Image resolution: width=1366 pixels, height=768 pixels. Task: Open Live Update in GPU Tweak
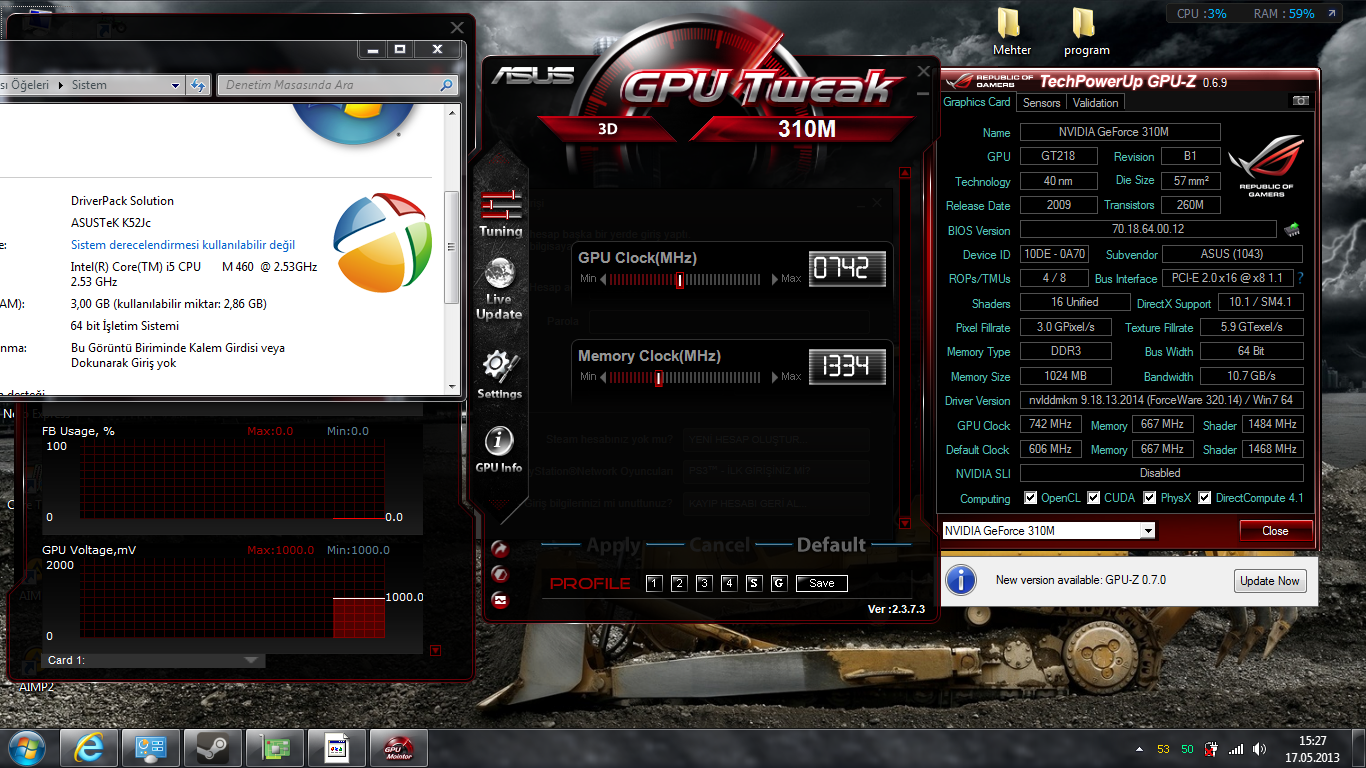[x=499, y=289]
